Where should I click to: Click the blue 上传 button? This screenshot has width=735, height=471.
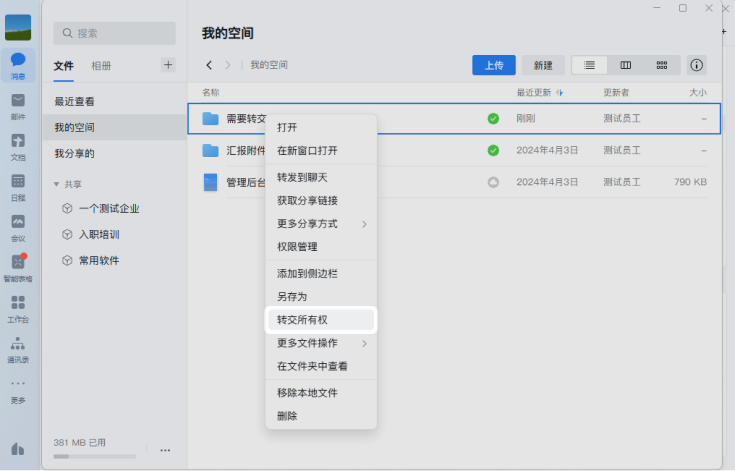[x=494, y=65]
